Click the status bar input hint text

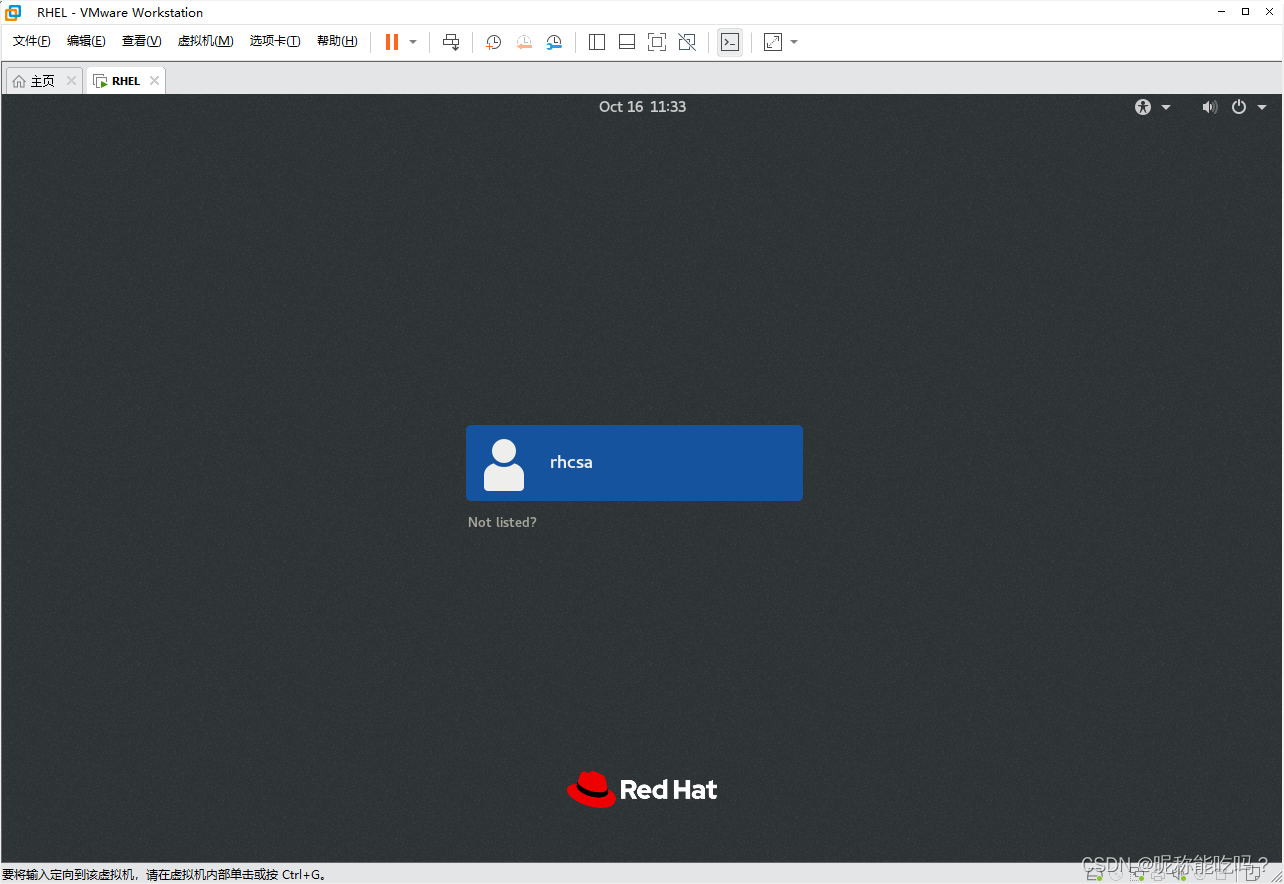[164, 875]
